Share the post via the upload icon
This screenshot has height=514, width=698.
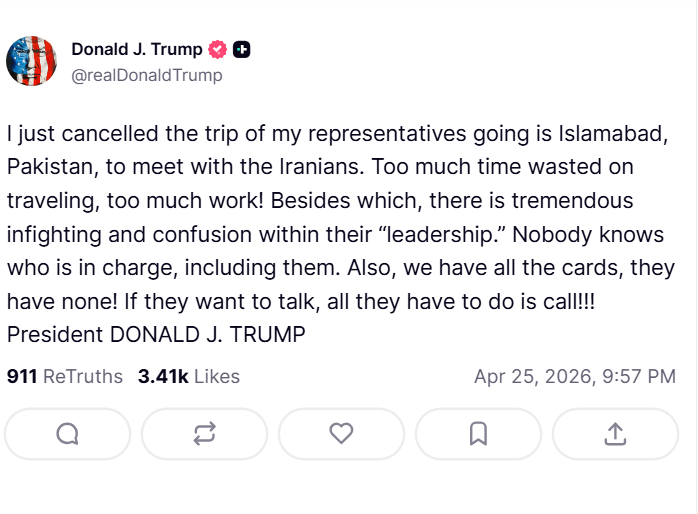[x=615, y=433]
